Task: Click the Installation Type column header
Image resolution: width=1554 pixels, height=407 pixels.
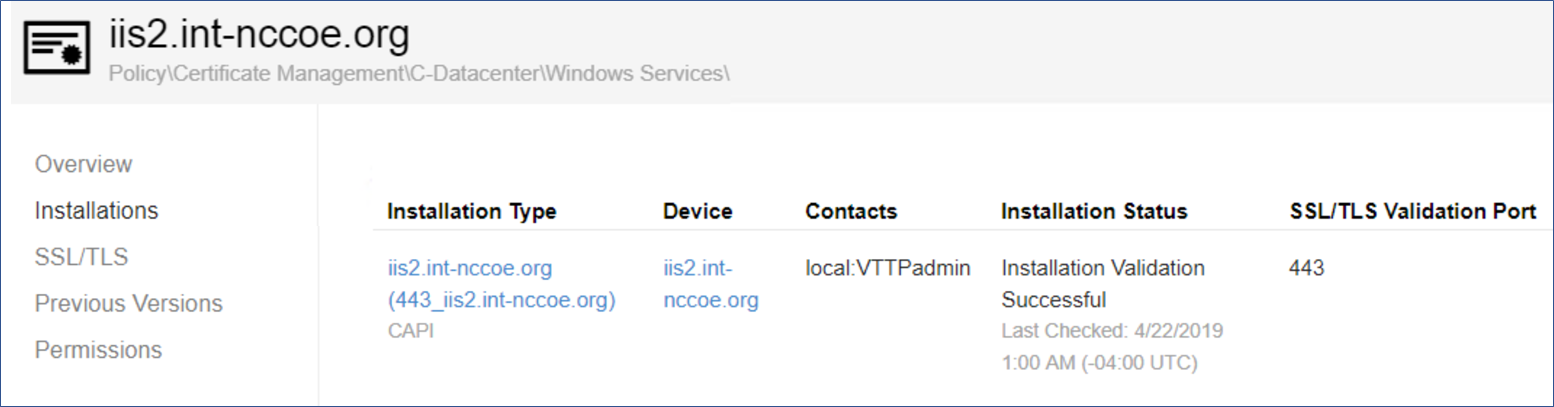Action: point(471,212)
